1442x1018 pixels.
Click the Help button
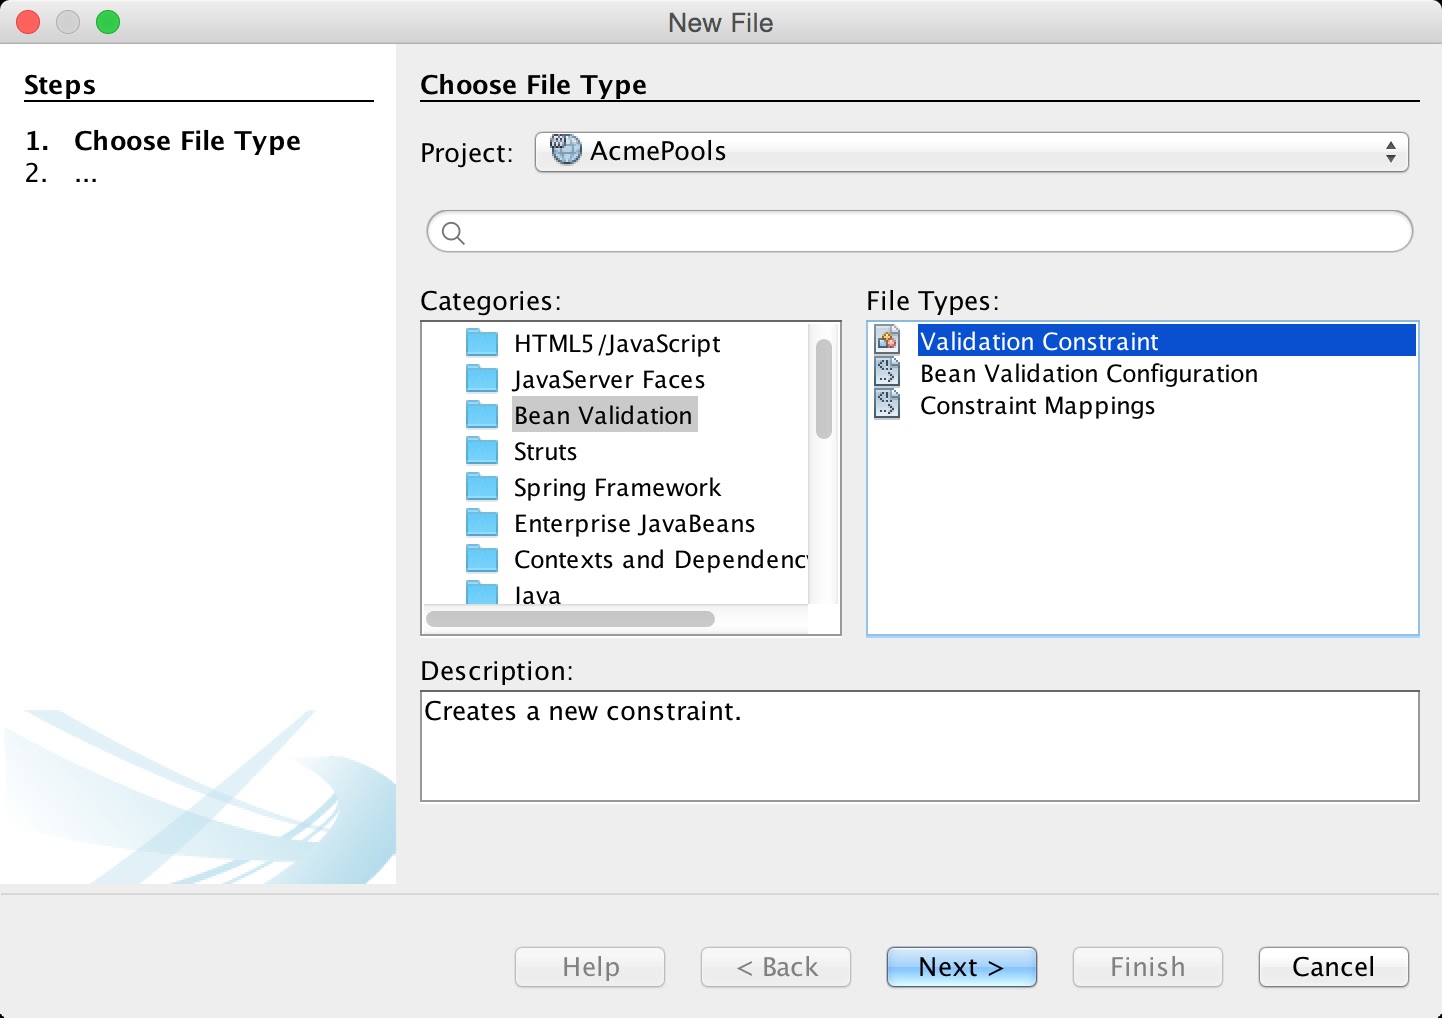590,967
